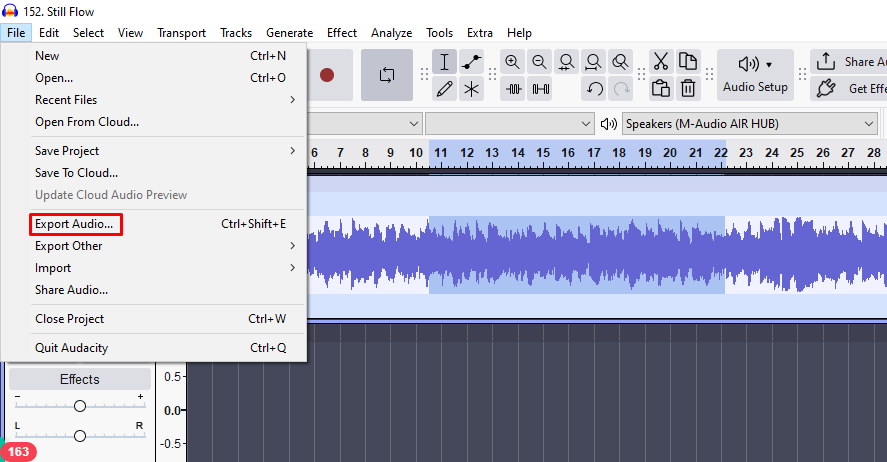This screenshot has width=887, height=462.
Task: Click the playback speaker icon
Action: tap(609, 124)
